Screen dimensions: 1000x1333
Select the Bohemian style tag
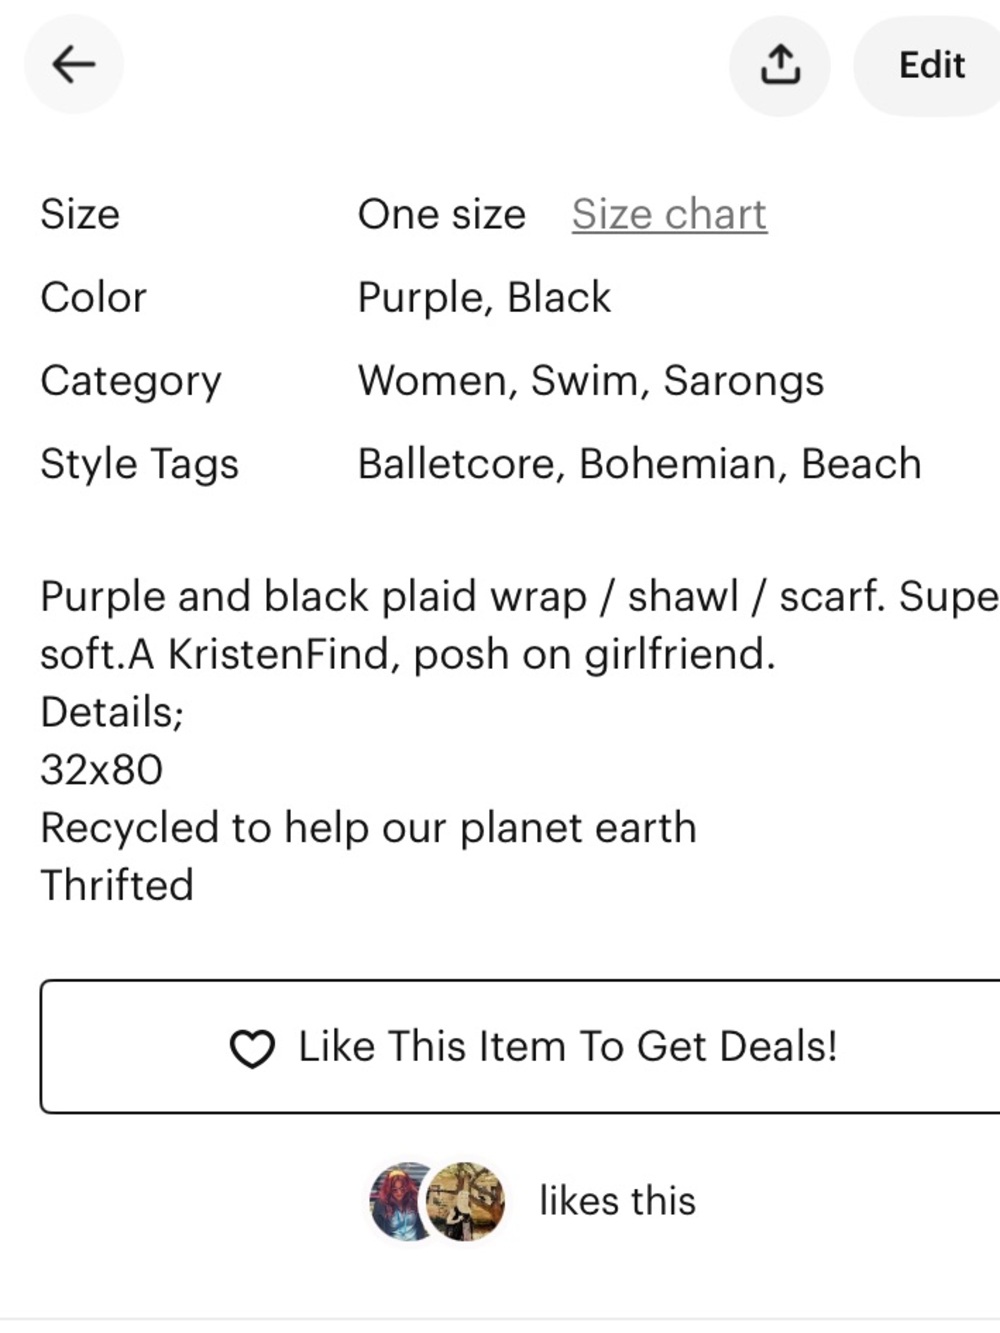(x=684, y=464)
